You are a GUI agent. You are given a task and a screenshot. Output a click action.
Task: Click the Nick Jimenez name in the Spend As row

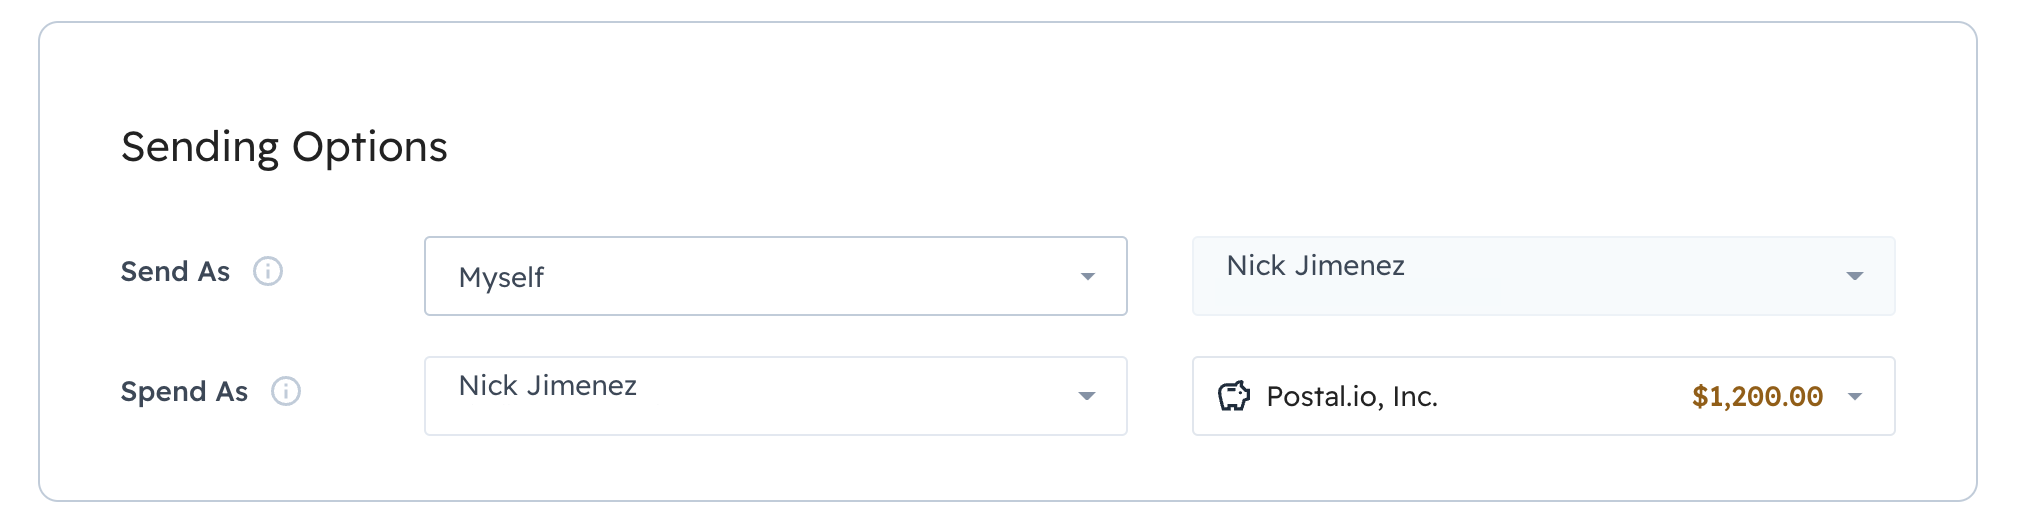click(x=547, y=386)
